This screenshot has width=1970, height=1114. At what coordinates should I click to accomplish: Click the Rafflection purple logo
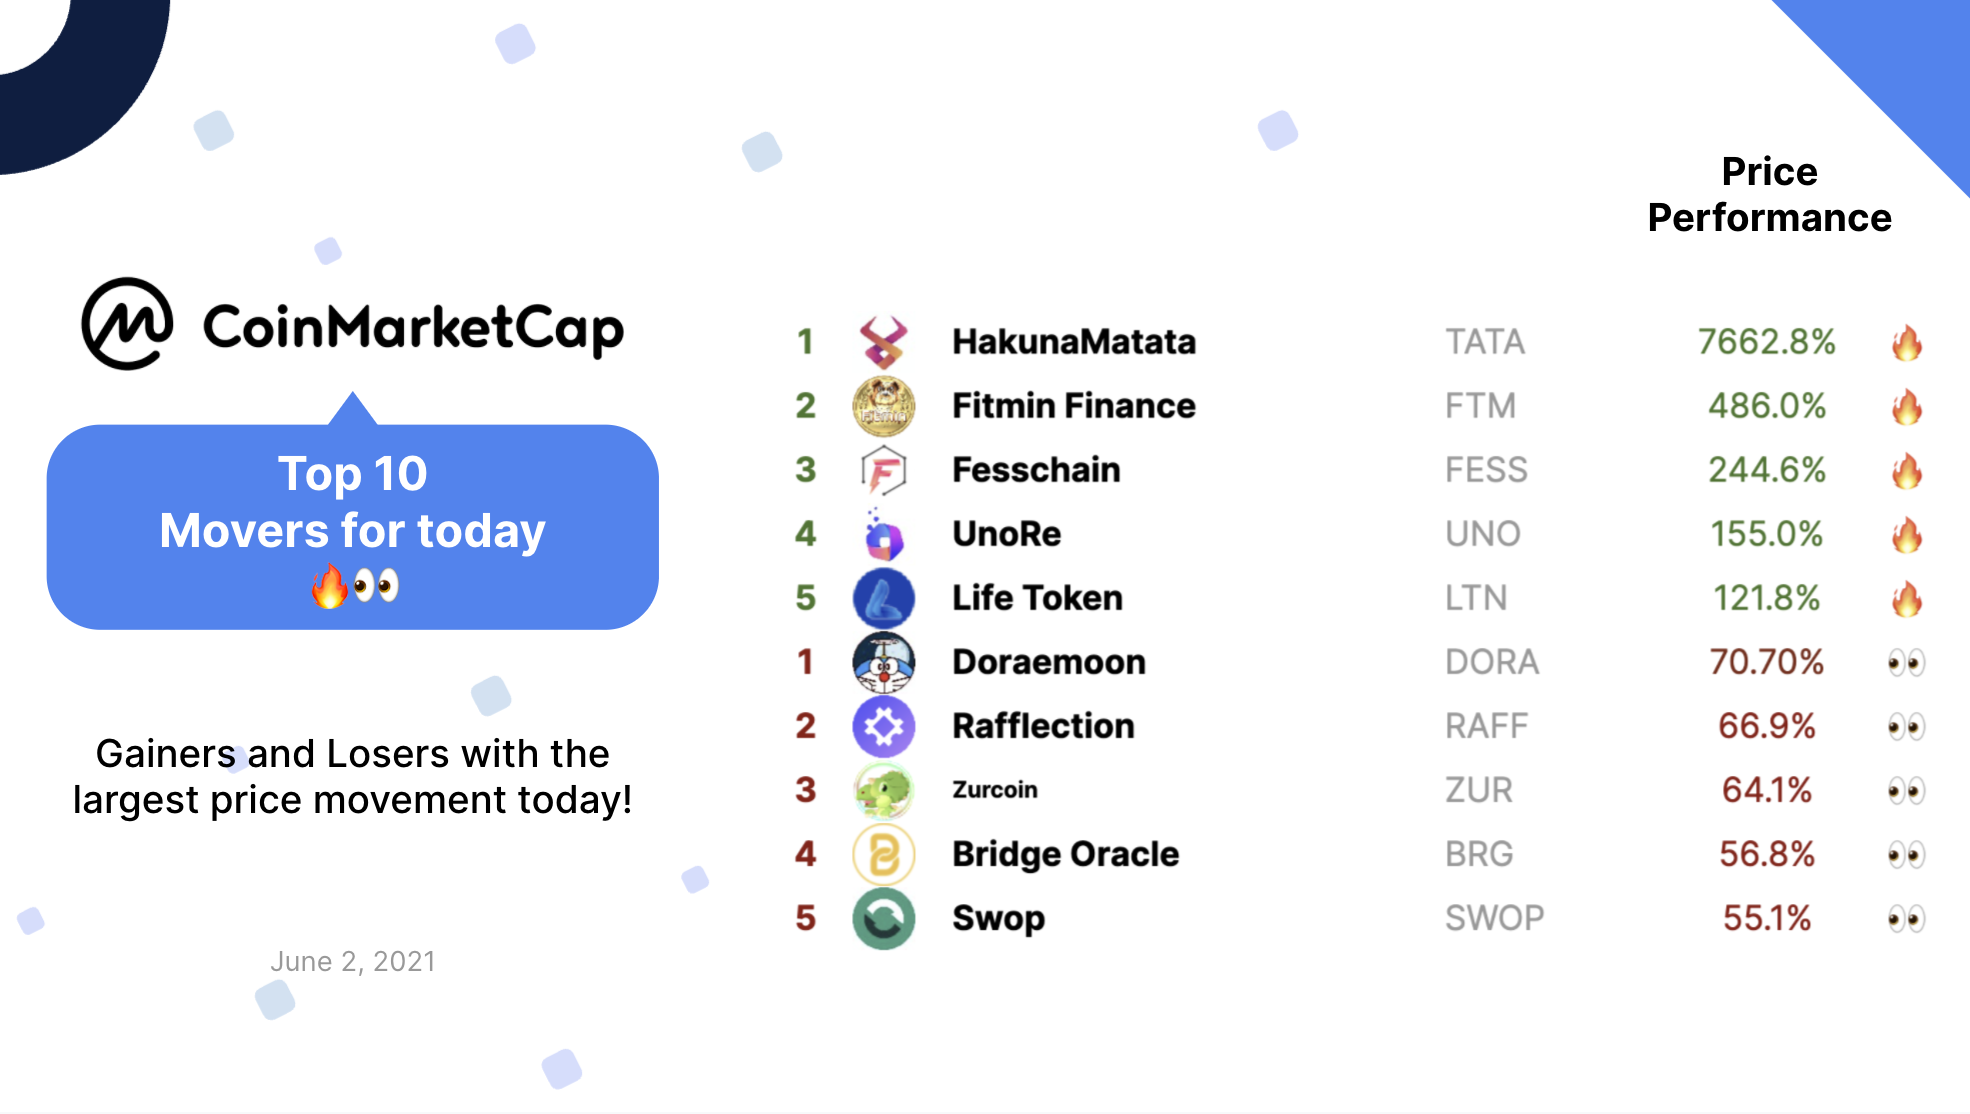884,726
